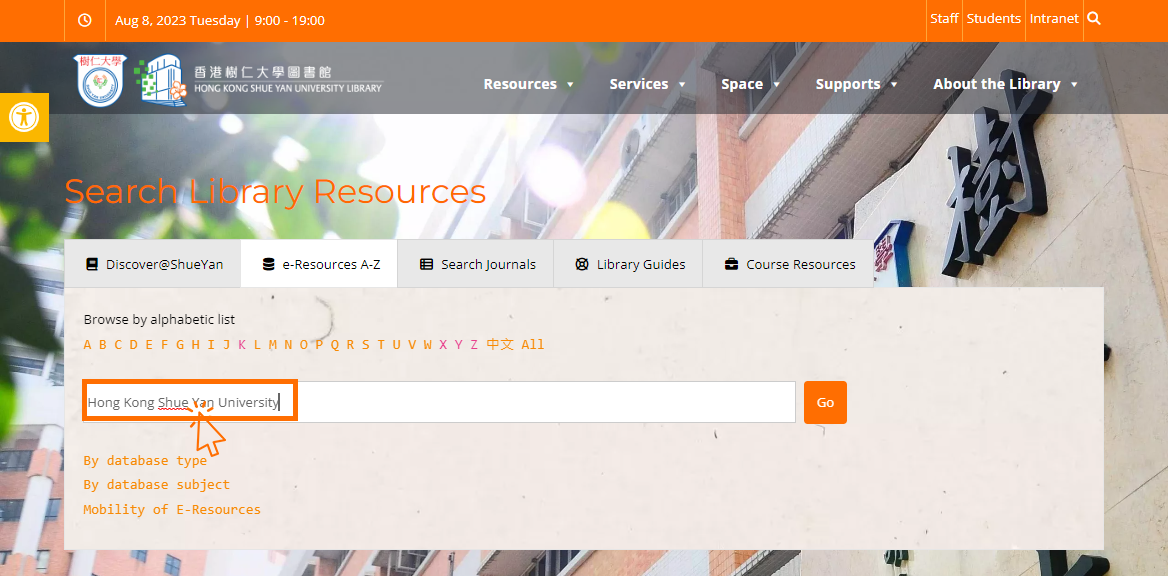This screenshot has height=576, width=1168.
Task: Browse databases by the 中文 link
Action: (500, 344)
